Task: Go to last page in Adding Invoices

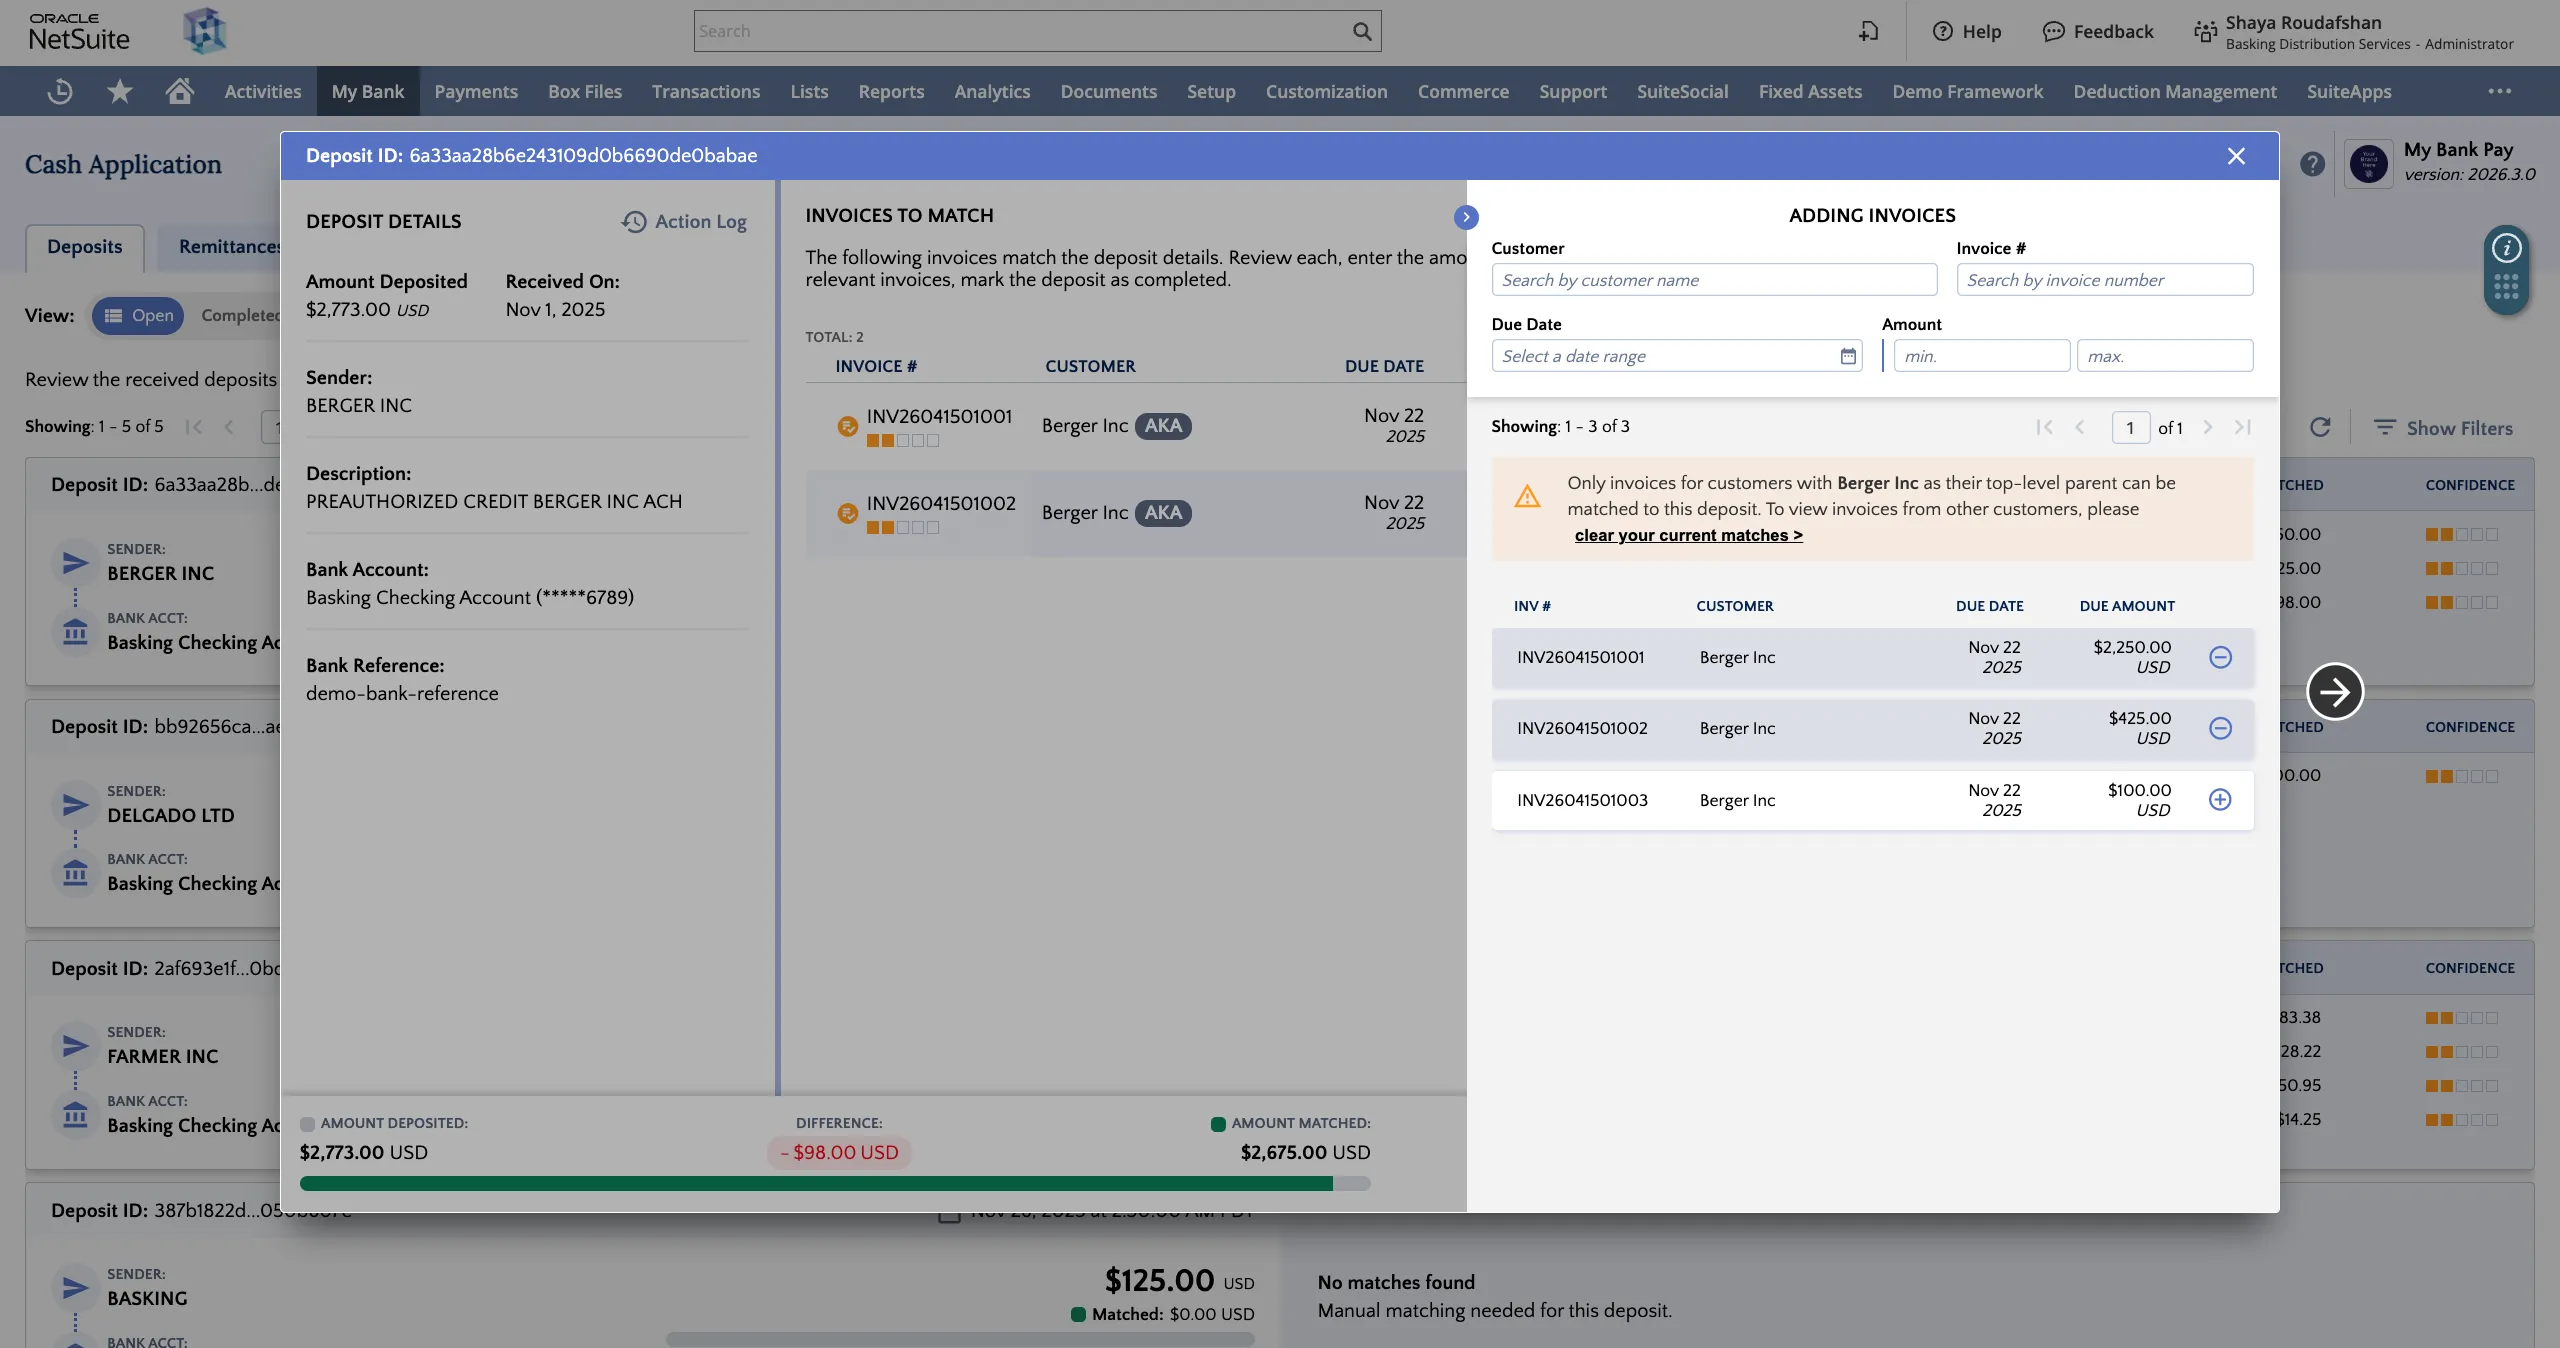Action: click(x=2243, y=427)
